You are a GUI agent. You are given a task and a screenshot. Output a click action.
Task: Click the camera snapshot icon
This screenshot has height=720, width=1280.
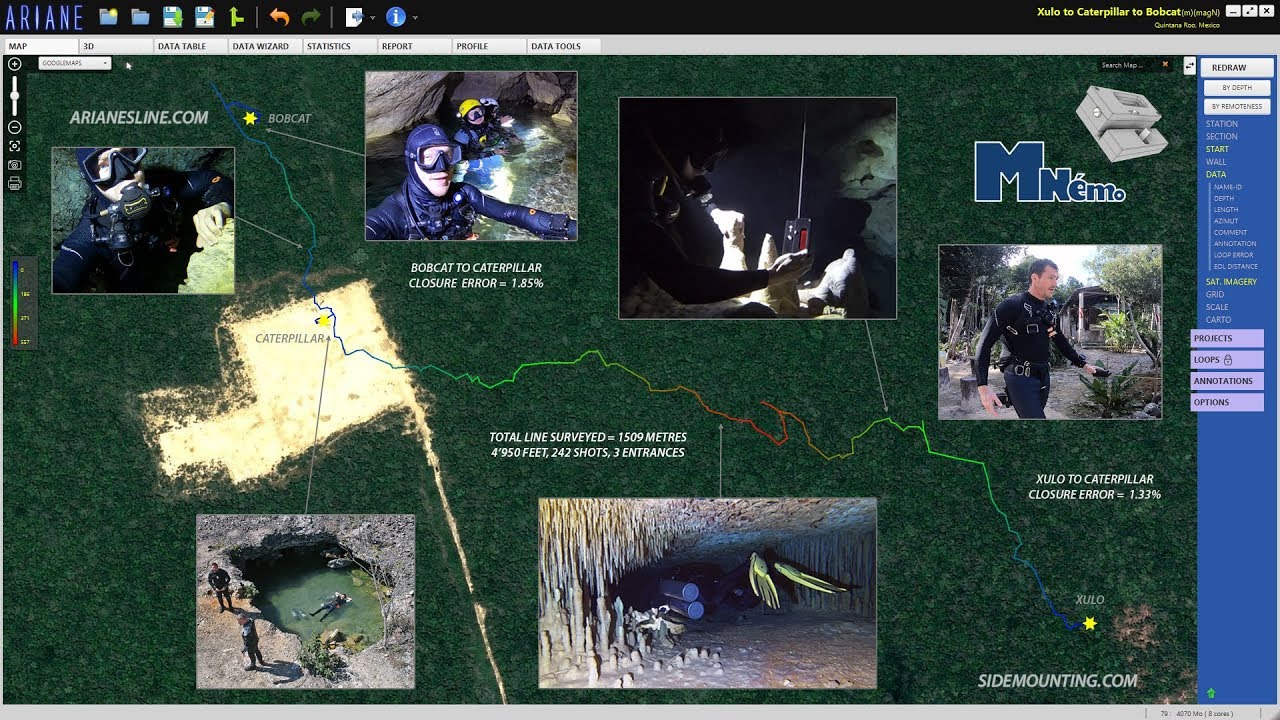[14, 165]
